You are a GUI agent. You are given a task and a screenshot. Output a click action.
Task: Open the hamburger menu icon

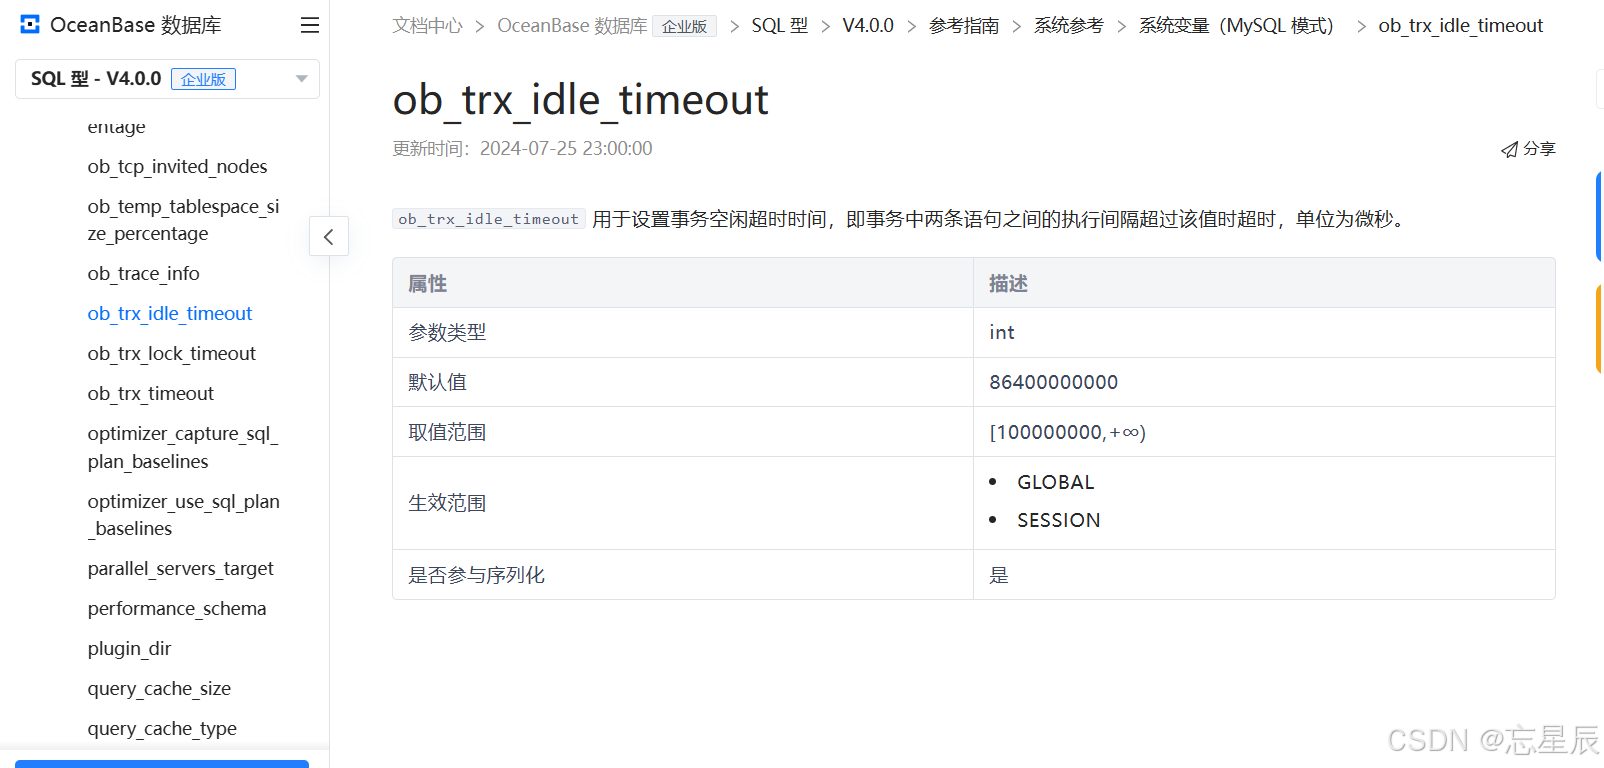(310, 25)
